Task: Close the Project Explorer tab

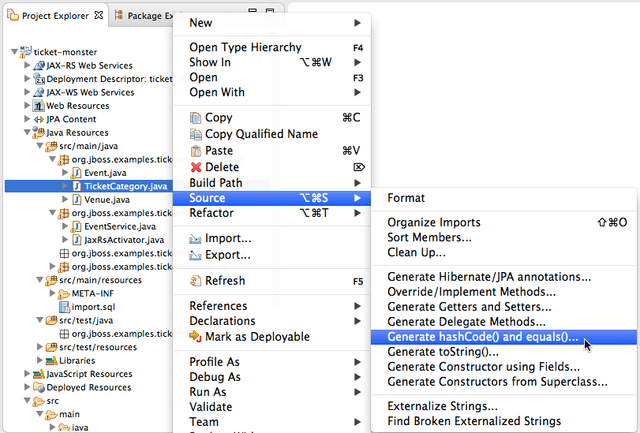Action: pos(98,15)
